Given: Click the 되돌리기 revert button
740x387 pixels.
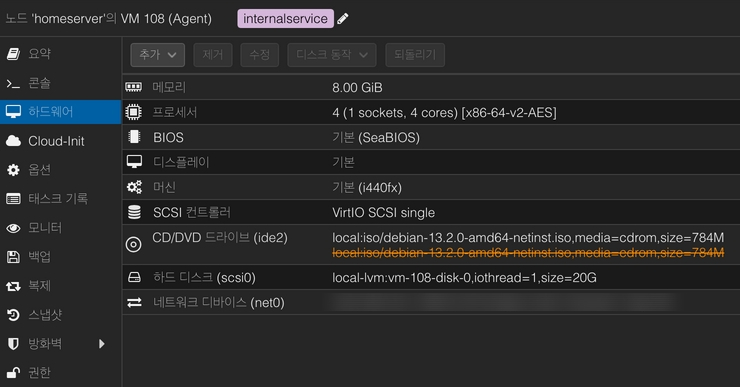Looking at the screenshot, I should coord(415,55).
